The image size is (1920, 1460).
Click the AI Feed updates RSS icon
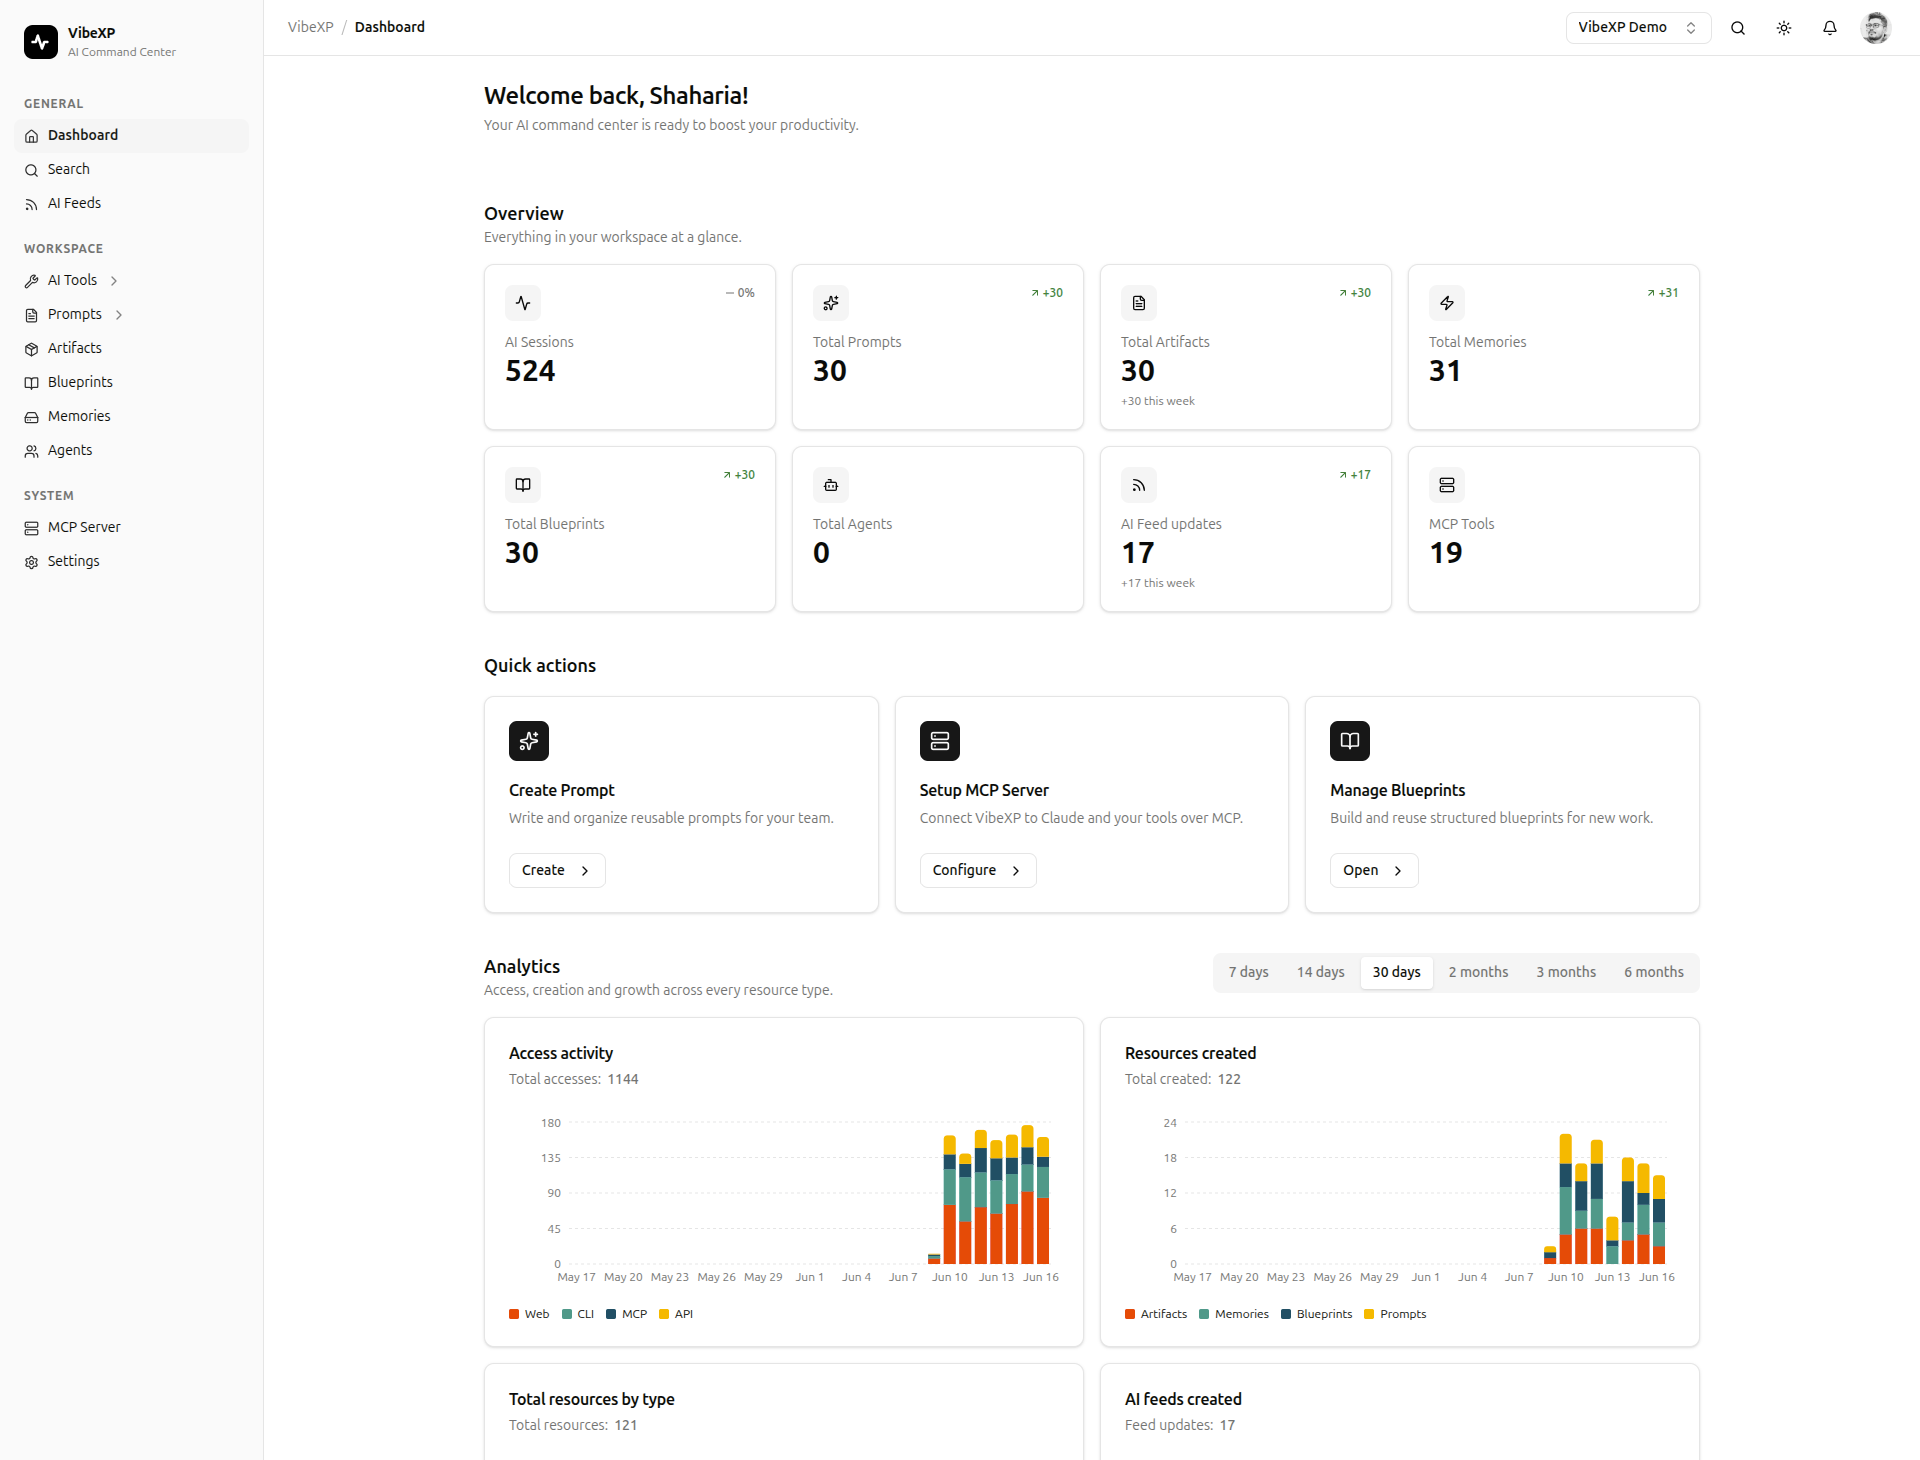(1139, 485)
